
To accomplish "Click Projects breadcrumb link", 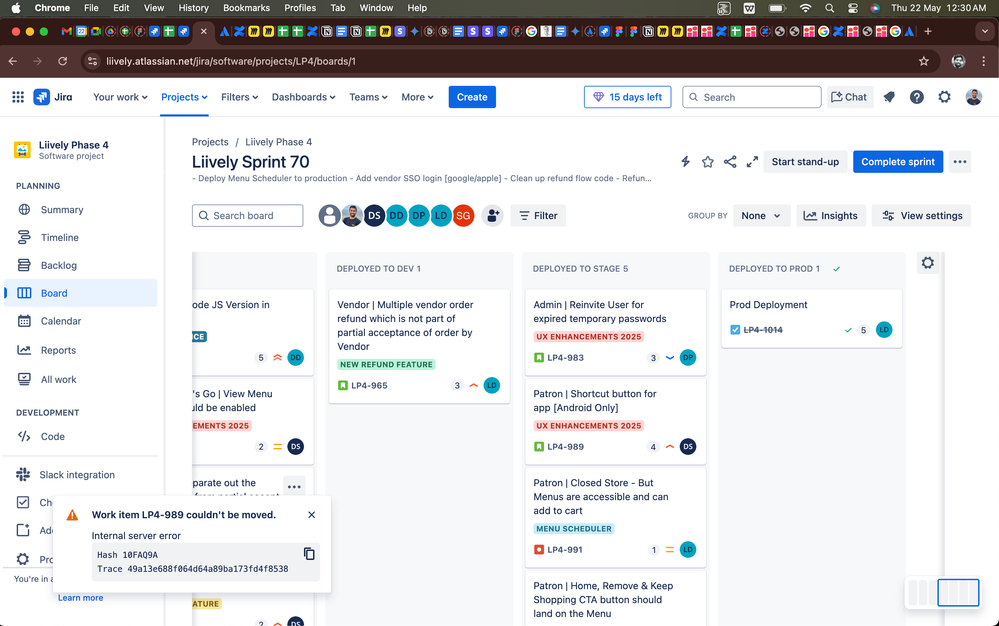I will pos(210,142).
